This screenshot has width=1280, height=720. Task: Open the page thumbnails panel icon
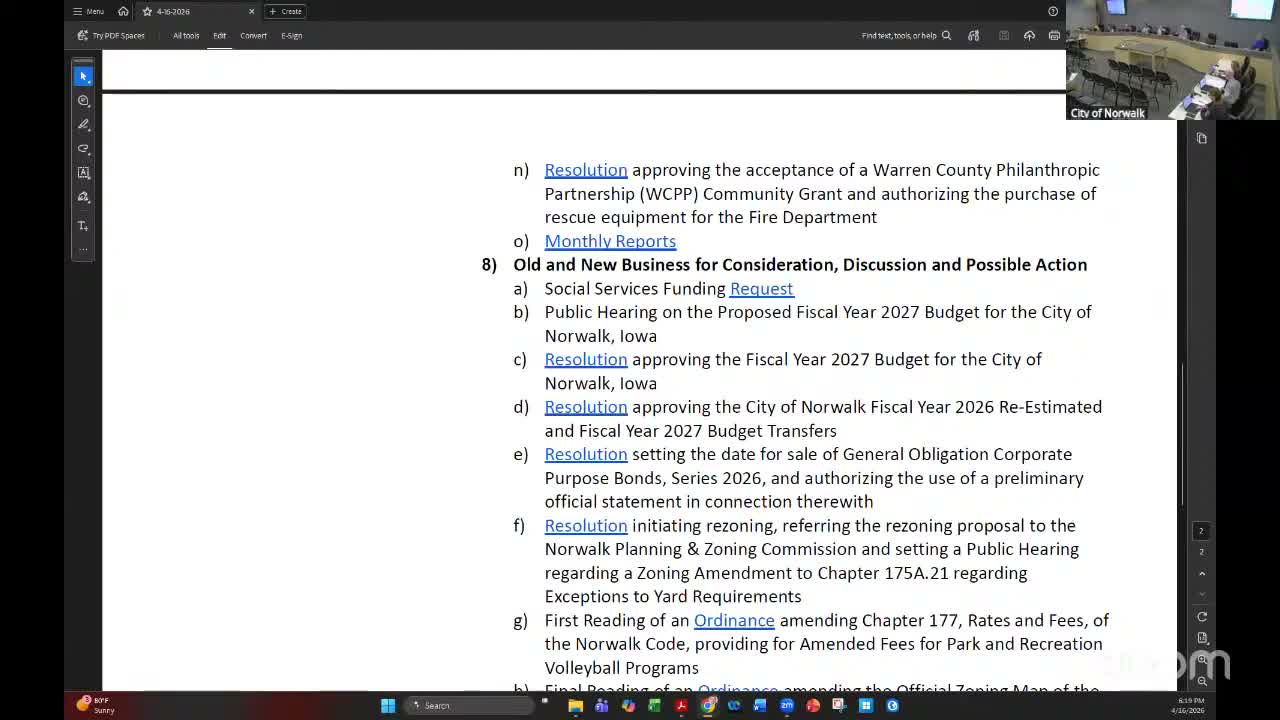click(x=1202, y=138)
